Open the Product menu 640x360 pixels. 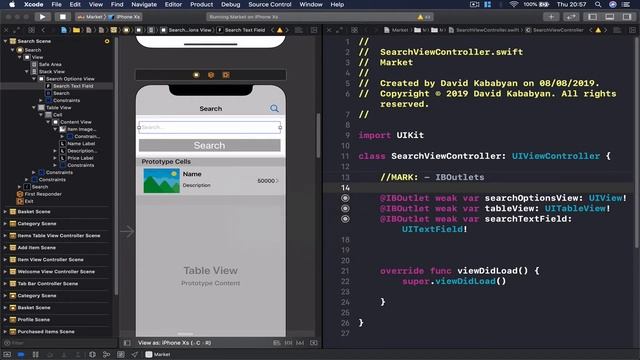[201, 4]
